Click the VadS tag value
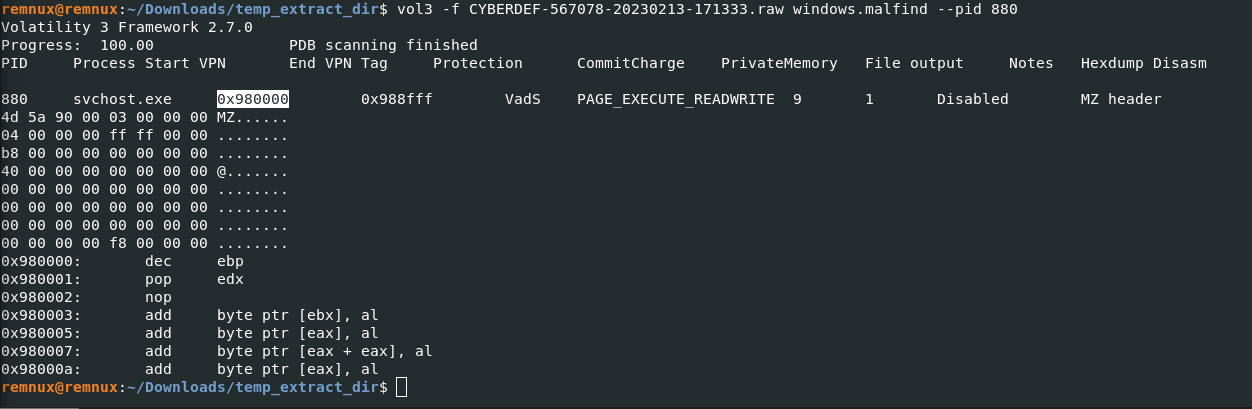This screenshot has width=1252, height=409. pyautogui.click(x=523, y=100)
